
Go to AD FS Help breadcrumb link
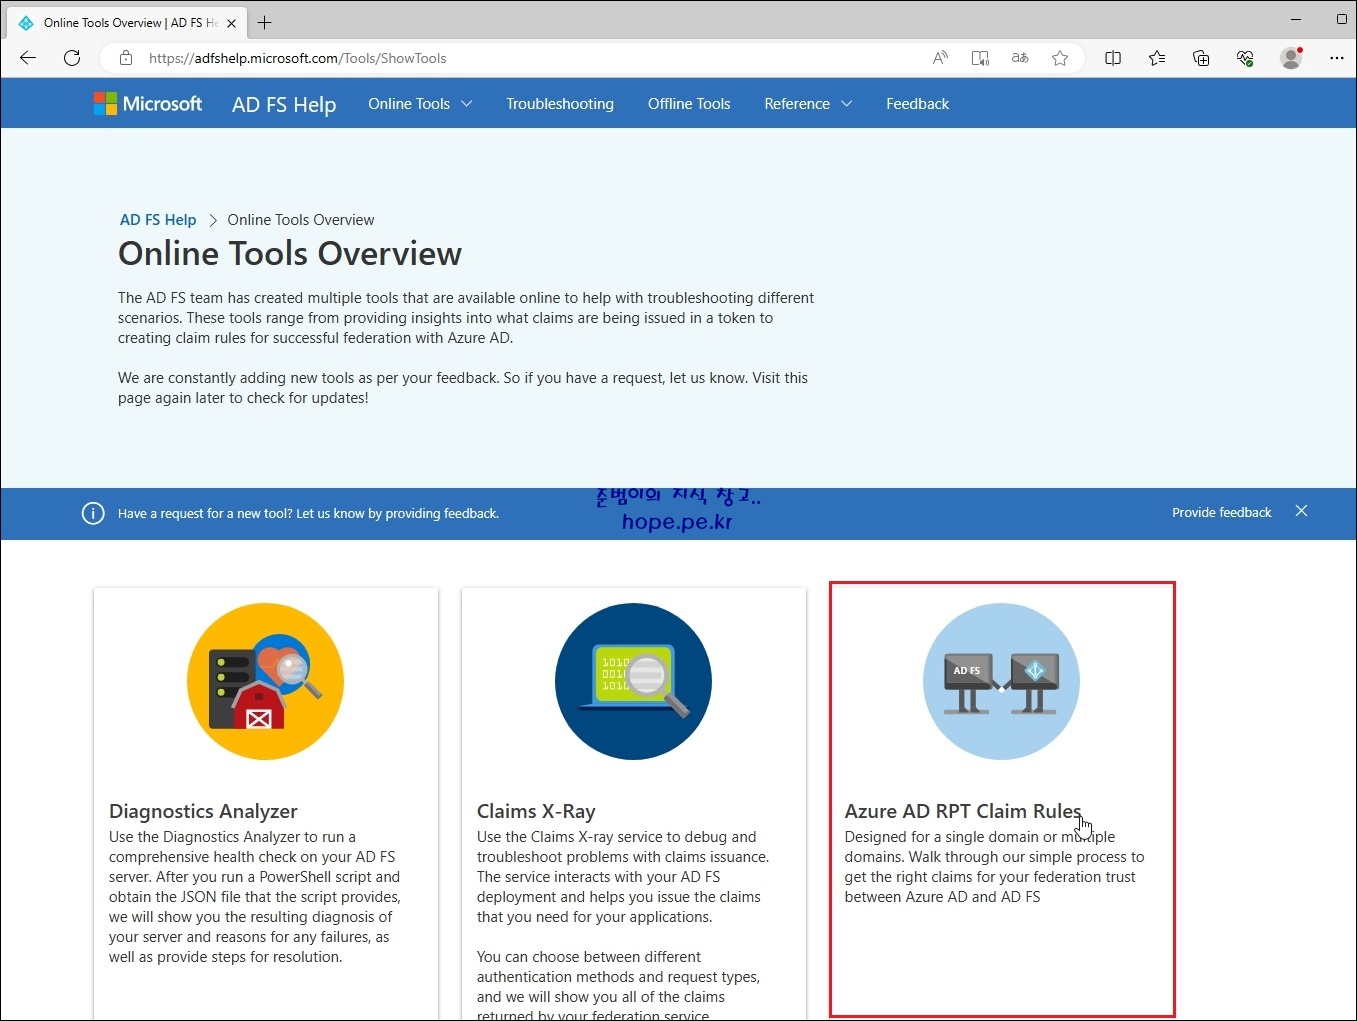pos(158,220)
